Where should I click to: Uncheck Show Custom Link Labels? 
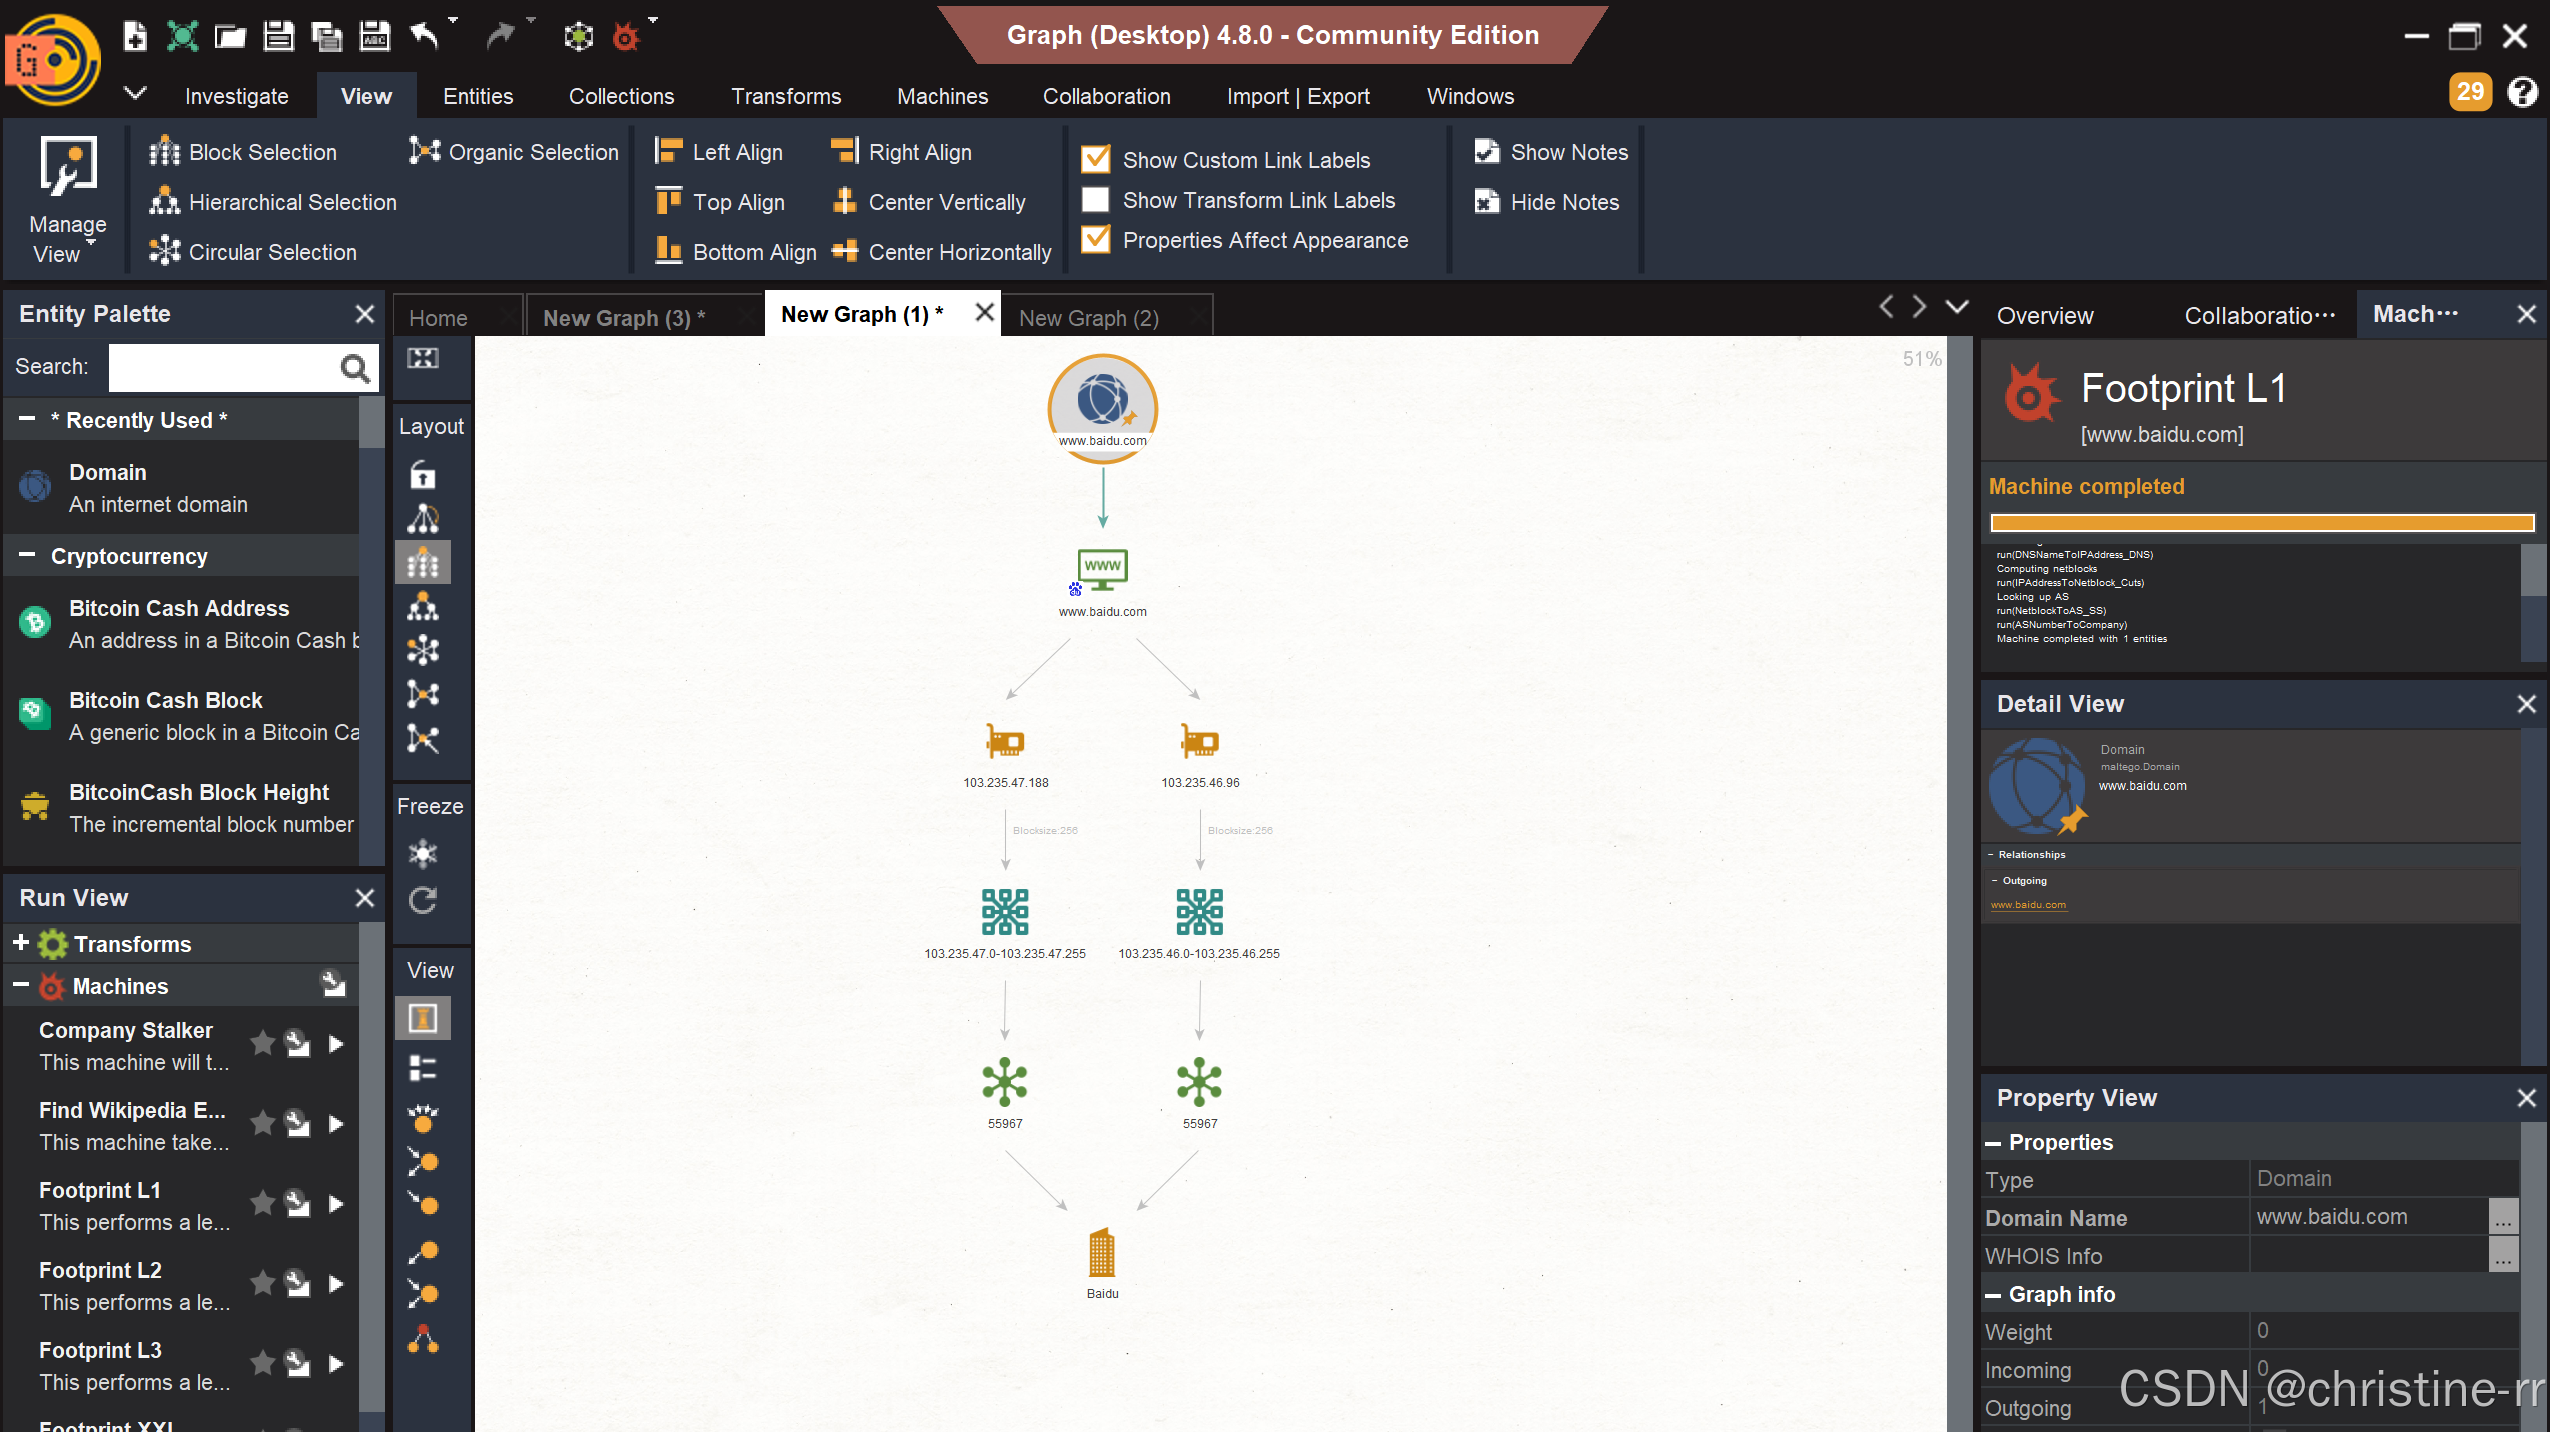pos(1096,160)
